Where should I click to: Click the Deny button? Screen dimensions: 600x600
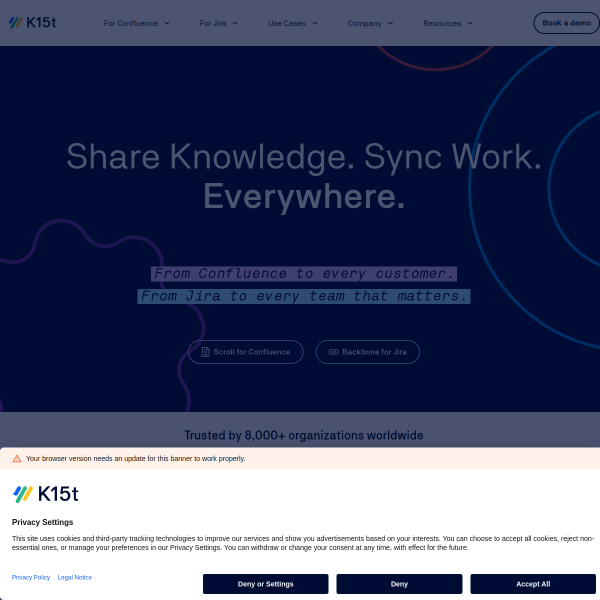tap(399, 584)
